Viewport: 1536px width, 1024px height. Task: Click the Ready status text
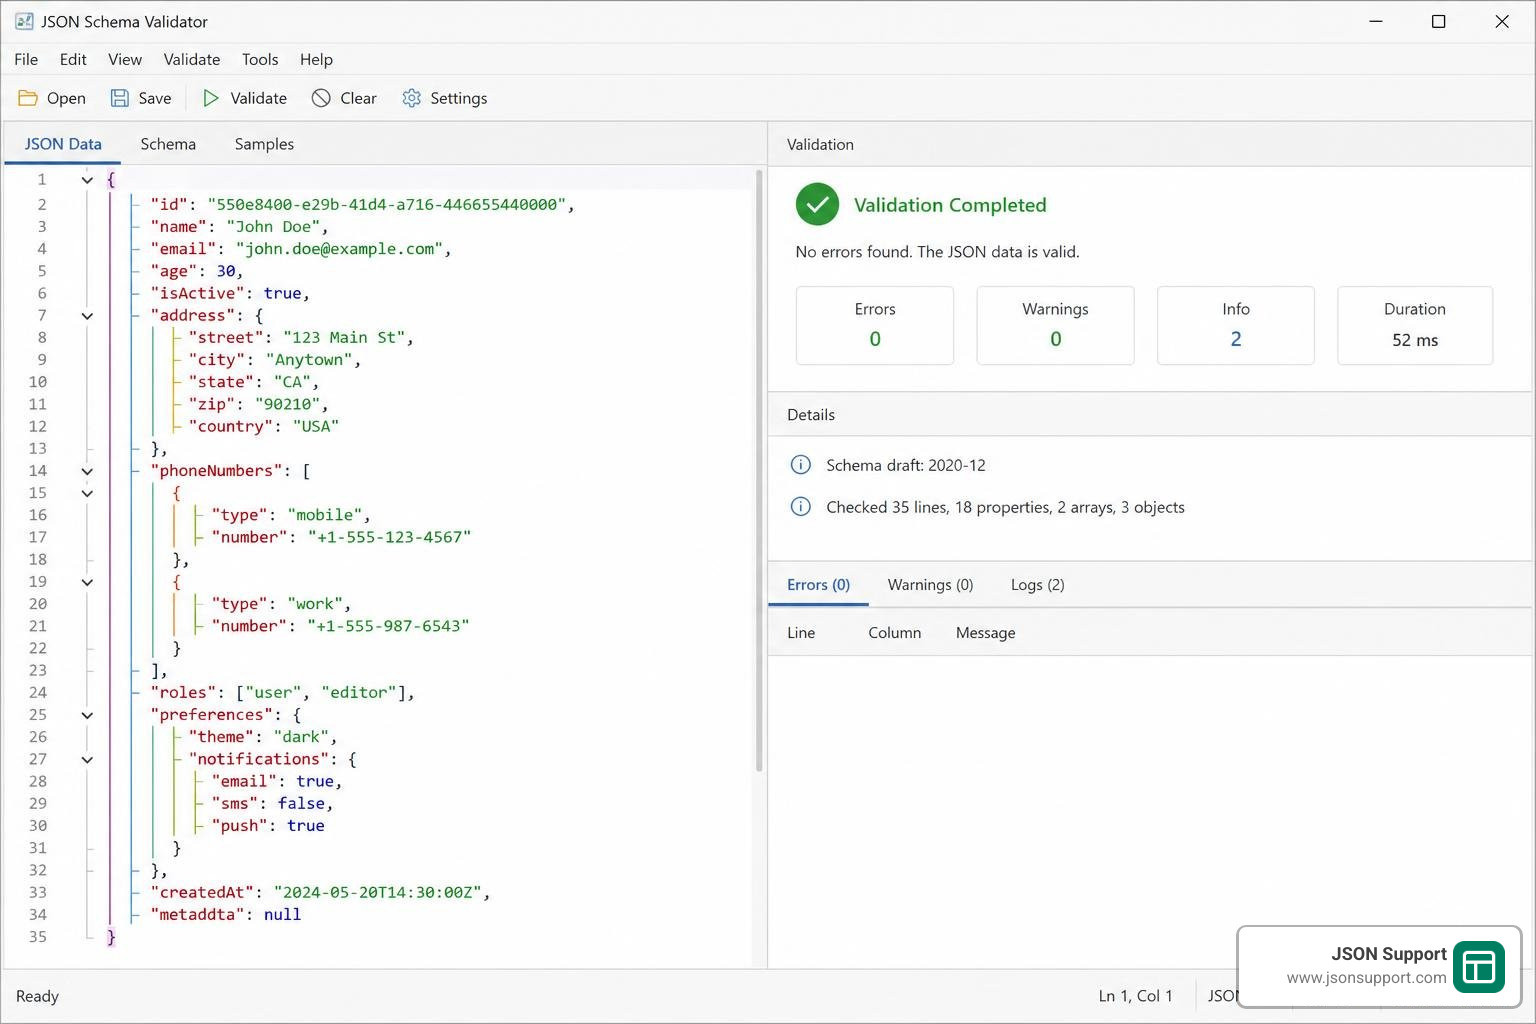(37, 996)
